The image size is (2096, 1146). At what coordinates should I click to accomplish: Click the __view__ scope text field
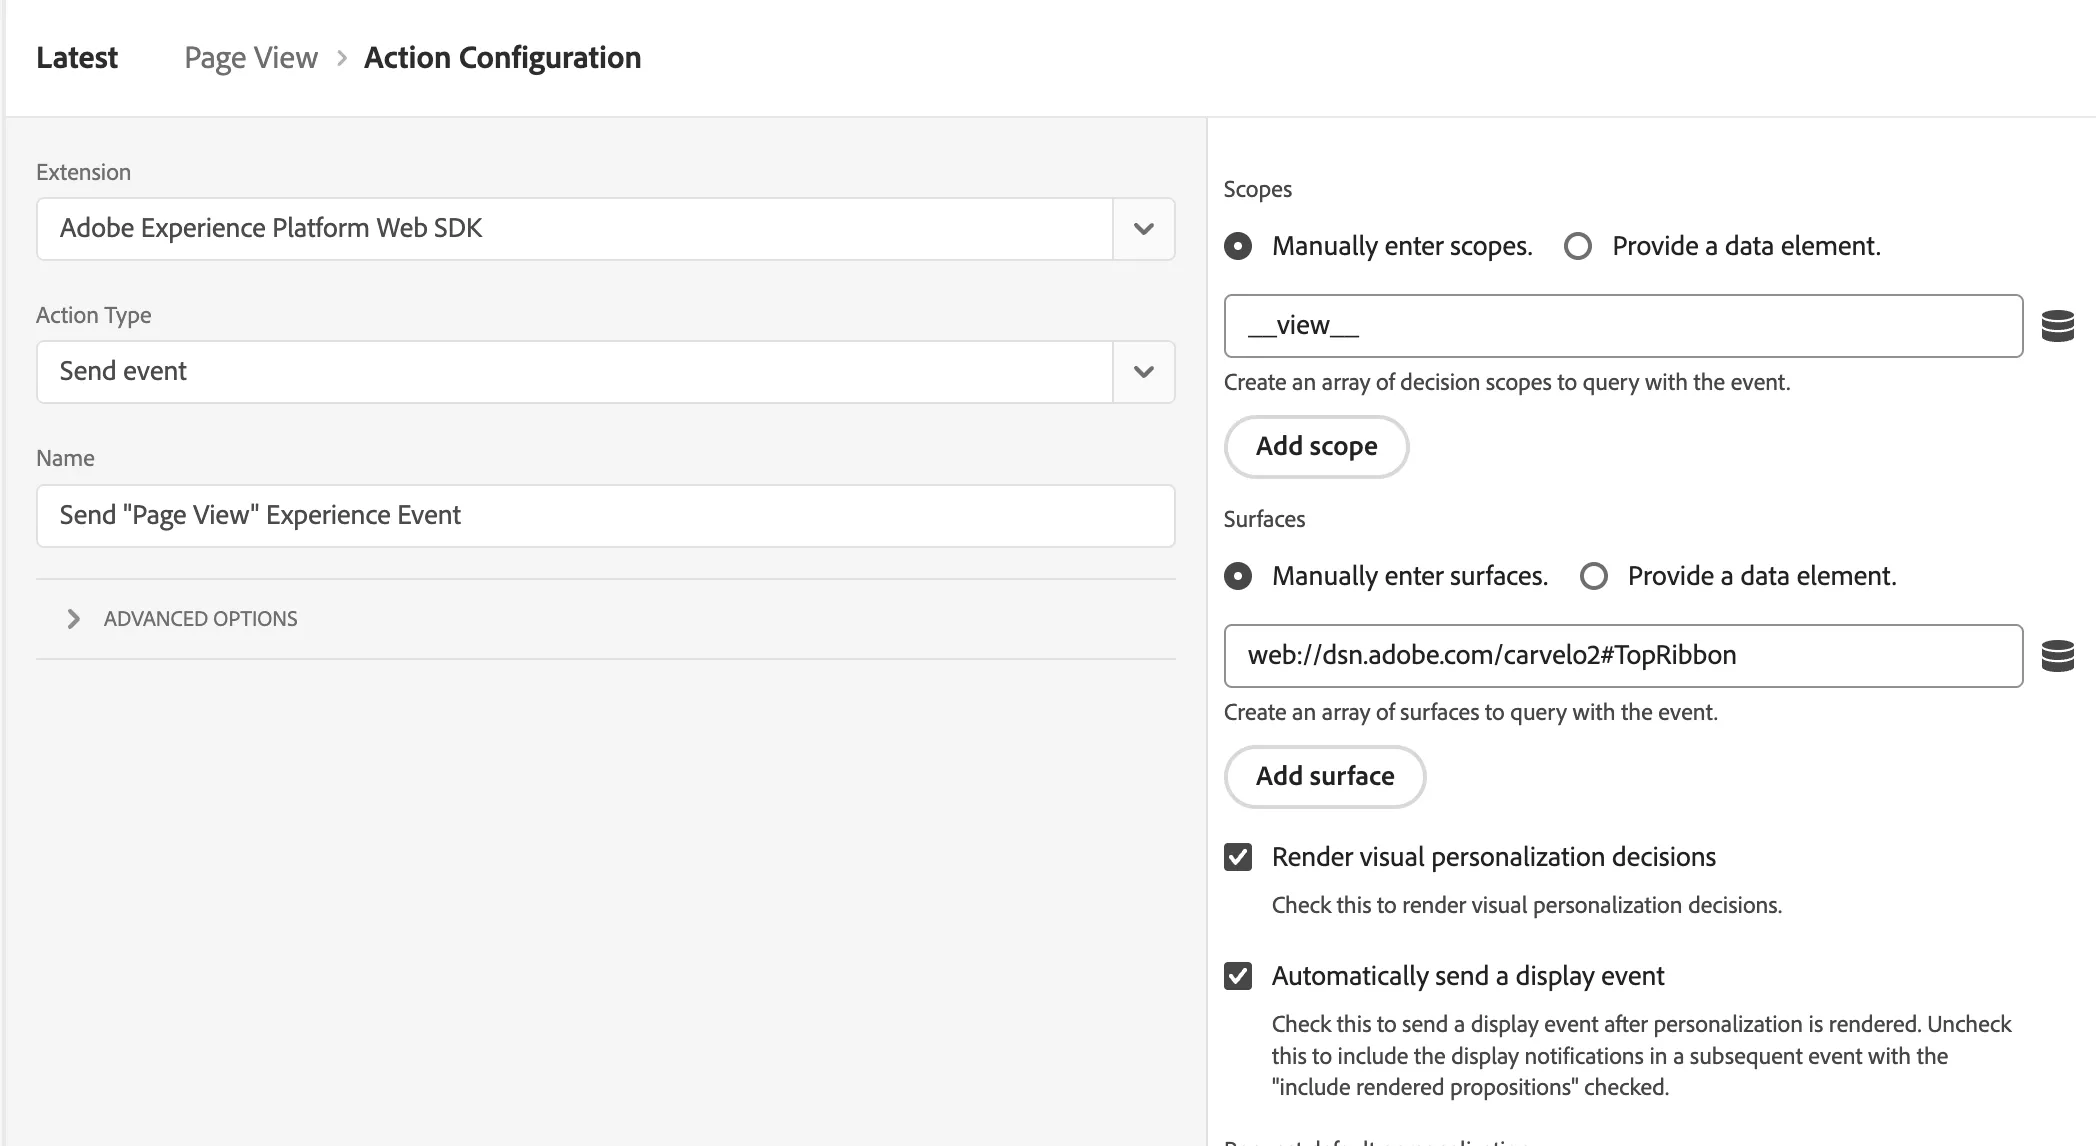pos(1623,326)
